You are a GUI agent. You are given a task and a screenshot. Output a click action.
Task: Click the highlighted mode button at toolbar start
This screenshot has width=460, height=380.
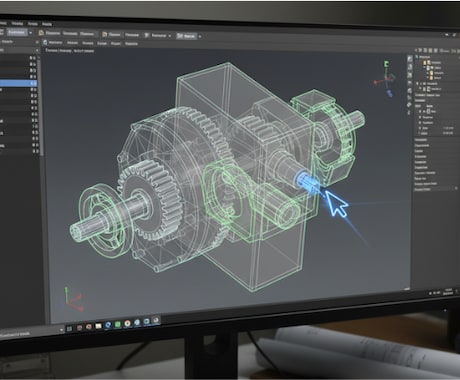pyautogui.click(x=16, y=32)
